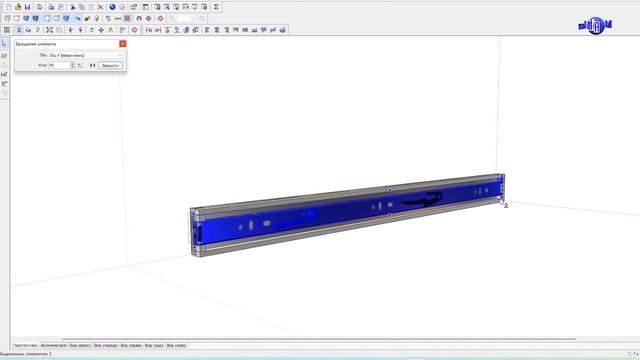Save the project with the floppy disk icon
The width and height of the screenshot is (640, 360).
coord(27,7)
